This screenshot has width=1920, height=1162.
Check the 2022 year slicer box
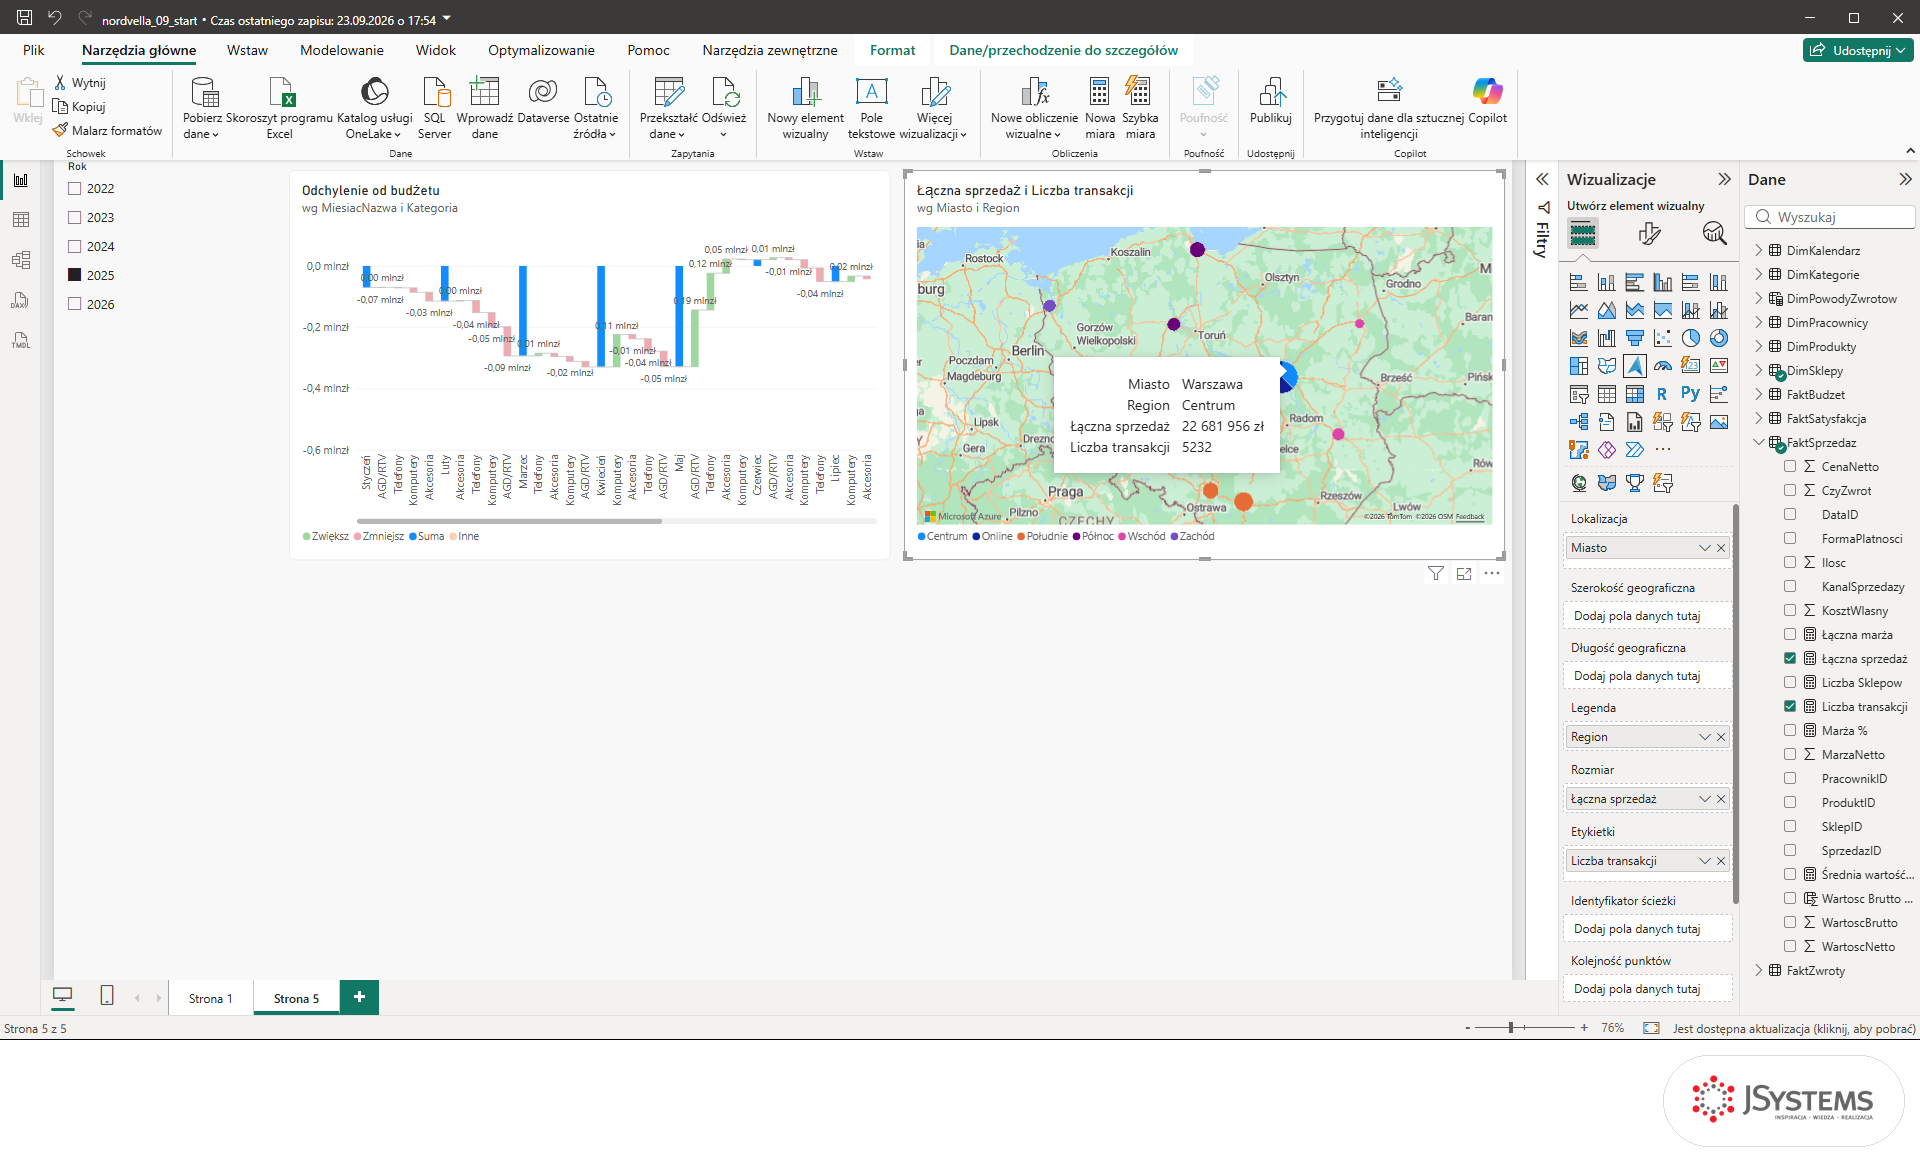tap(74, 188)
